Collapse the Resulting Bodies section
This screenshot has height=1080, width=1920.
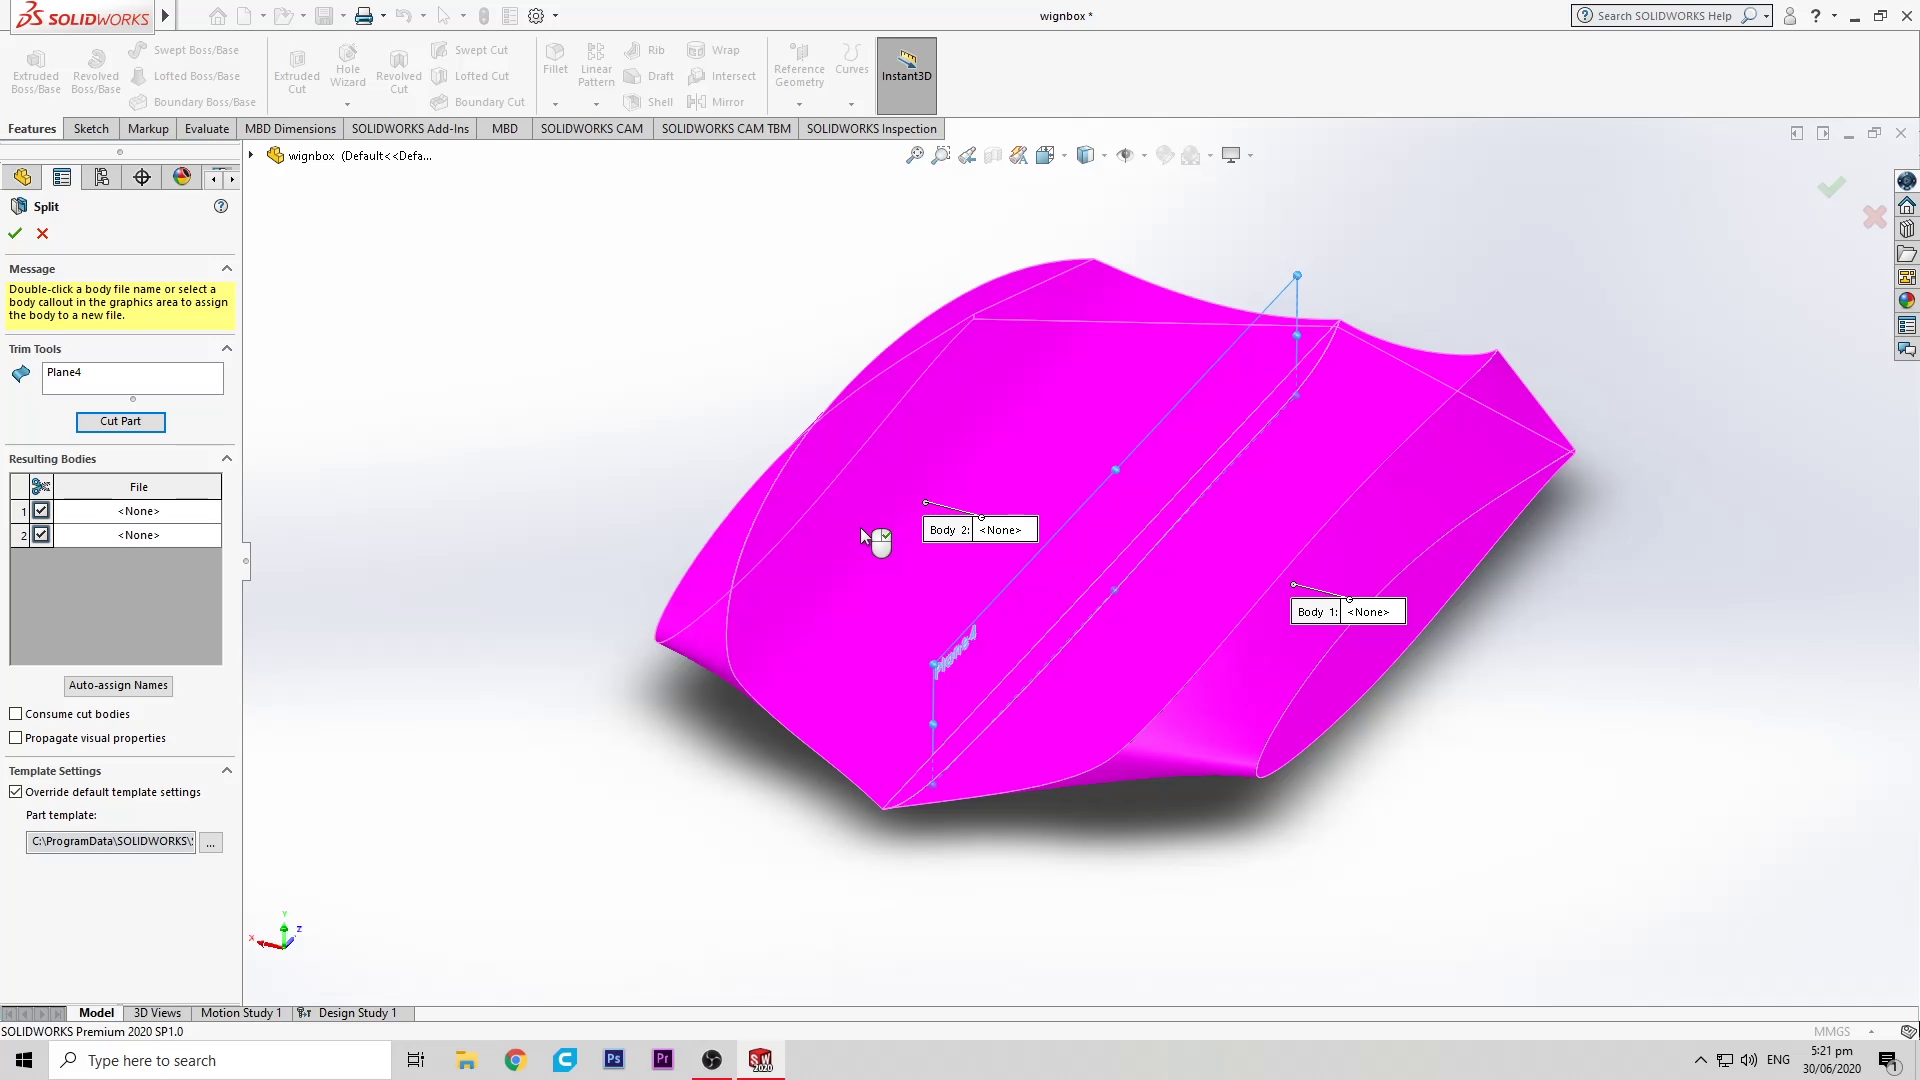(x=227, y=459)
